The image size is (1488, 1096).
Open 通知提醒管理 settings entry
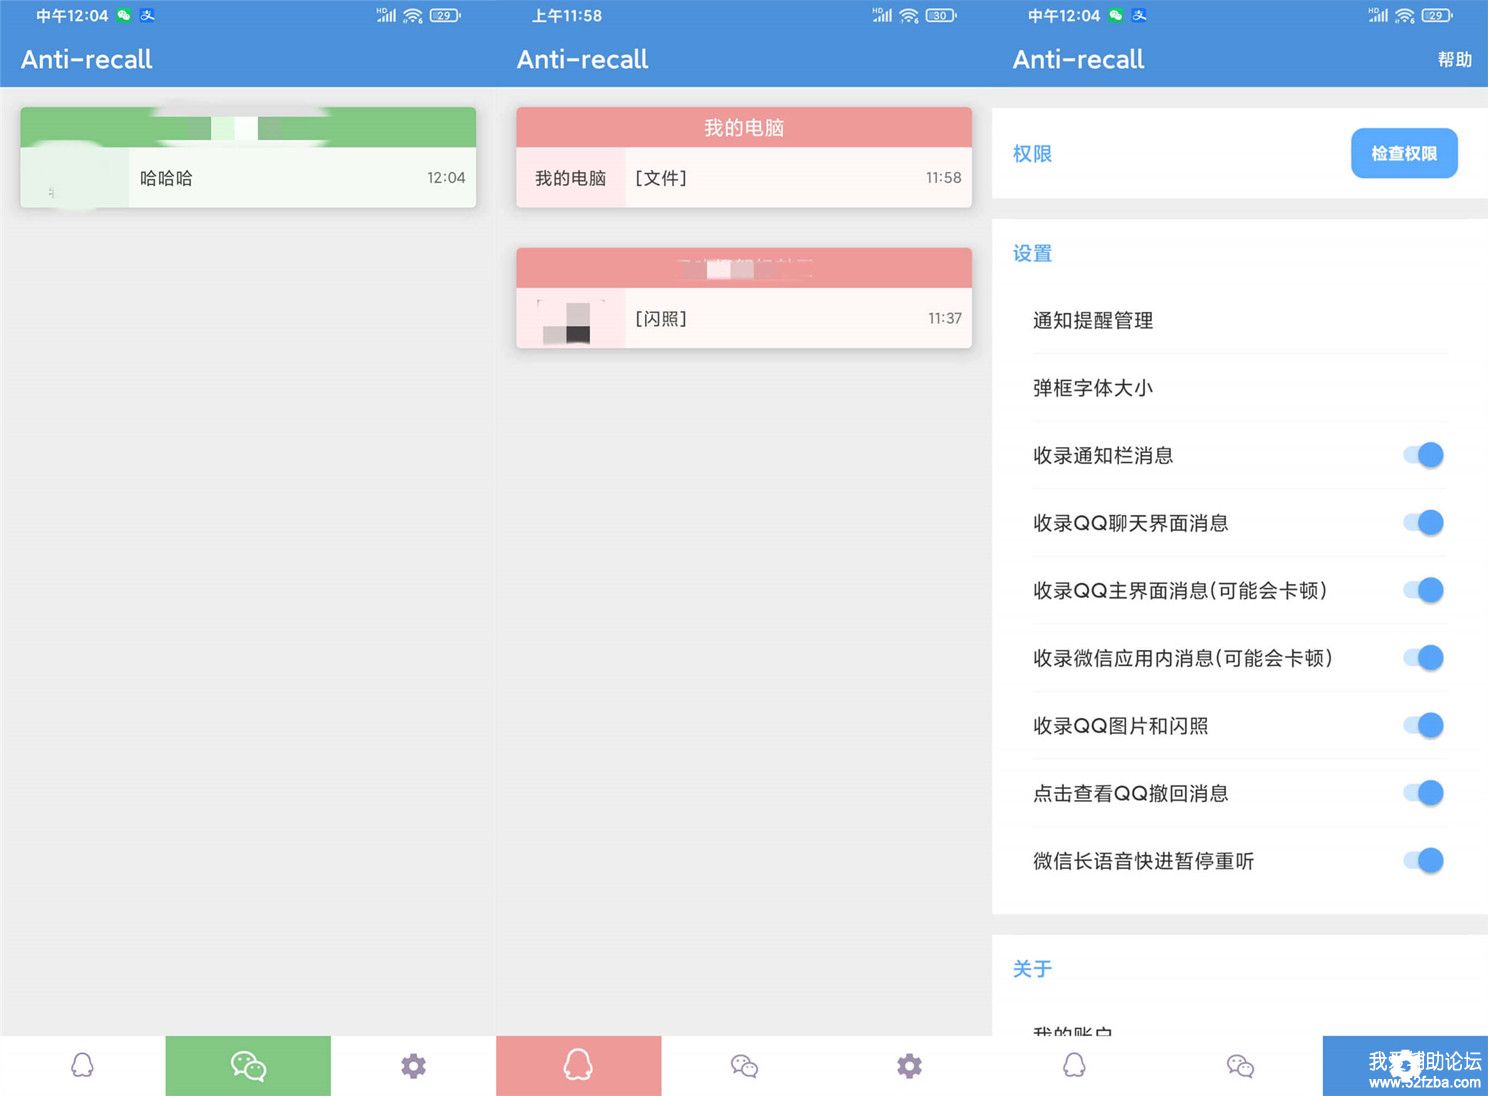pos(1240,320)
